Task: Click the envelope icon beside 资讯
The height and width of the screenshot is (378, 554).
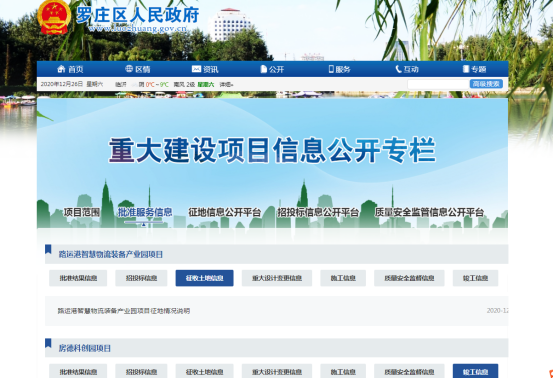Action: point(196,69)
